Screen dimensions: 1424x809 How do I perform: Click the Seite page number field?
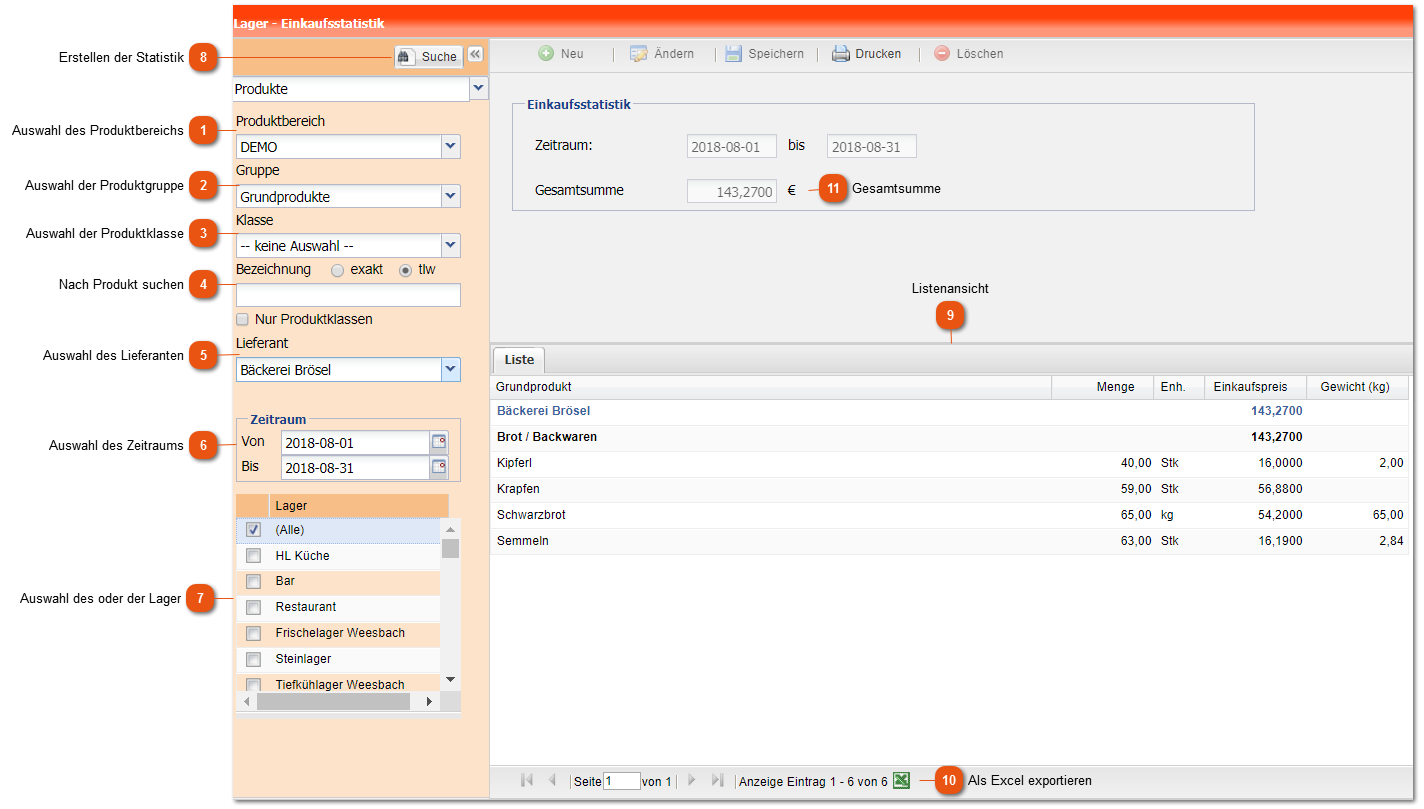pyautogui.click(x=622, y=781)
